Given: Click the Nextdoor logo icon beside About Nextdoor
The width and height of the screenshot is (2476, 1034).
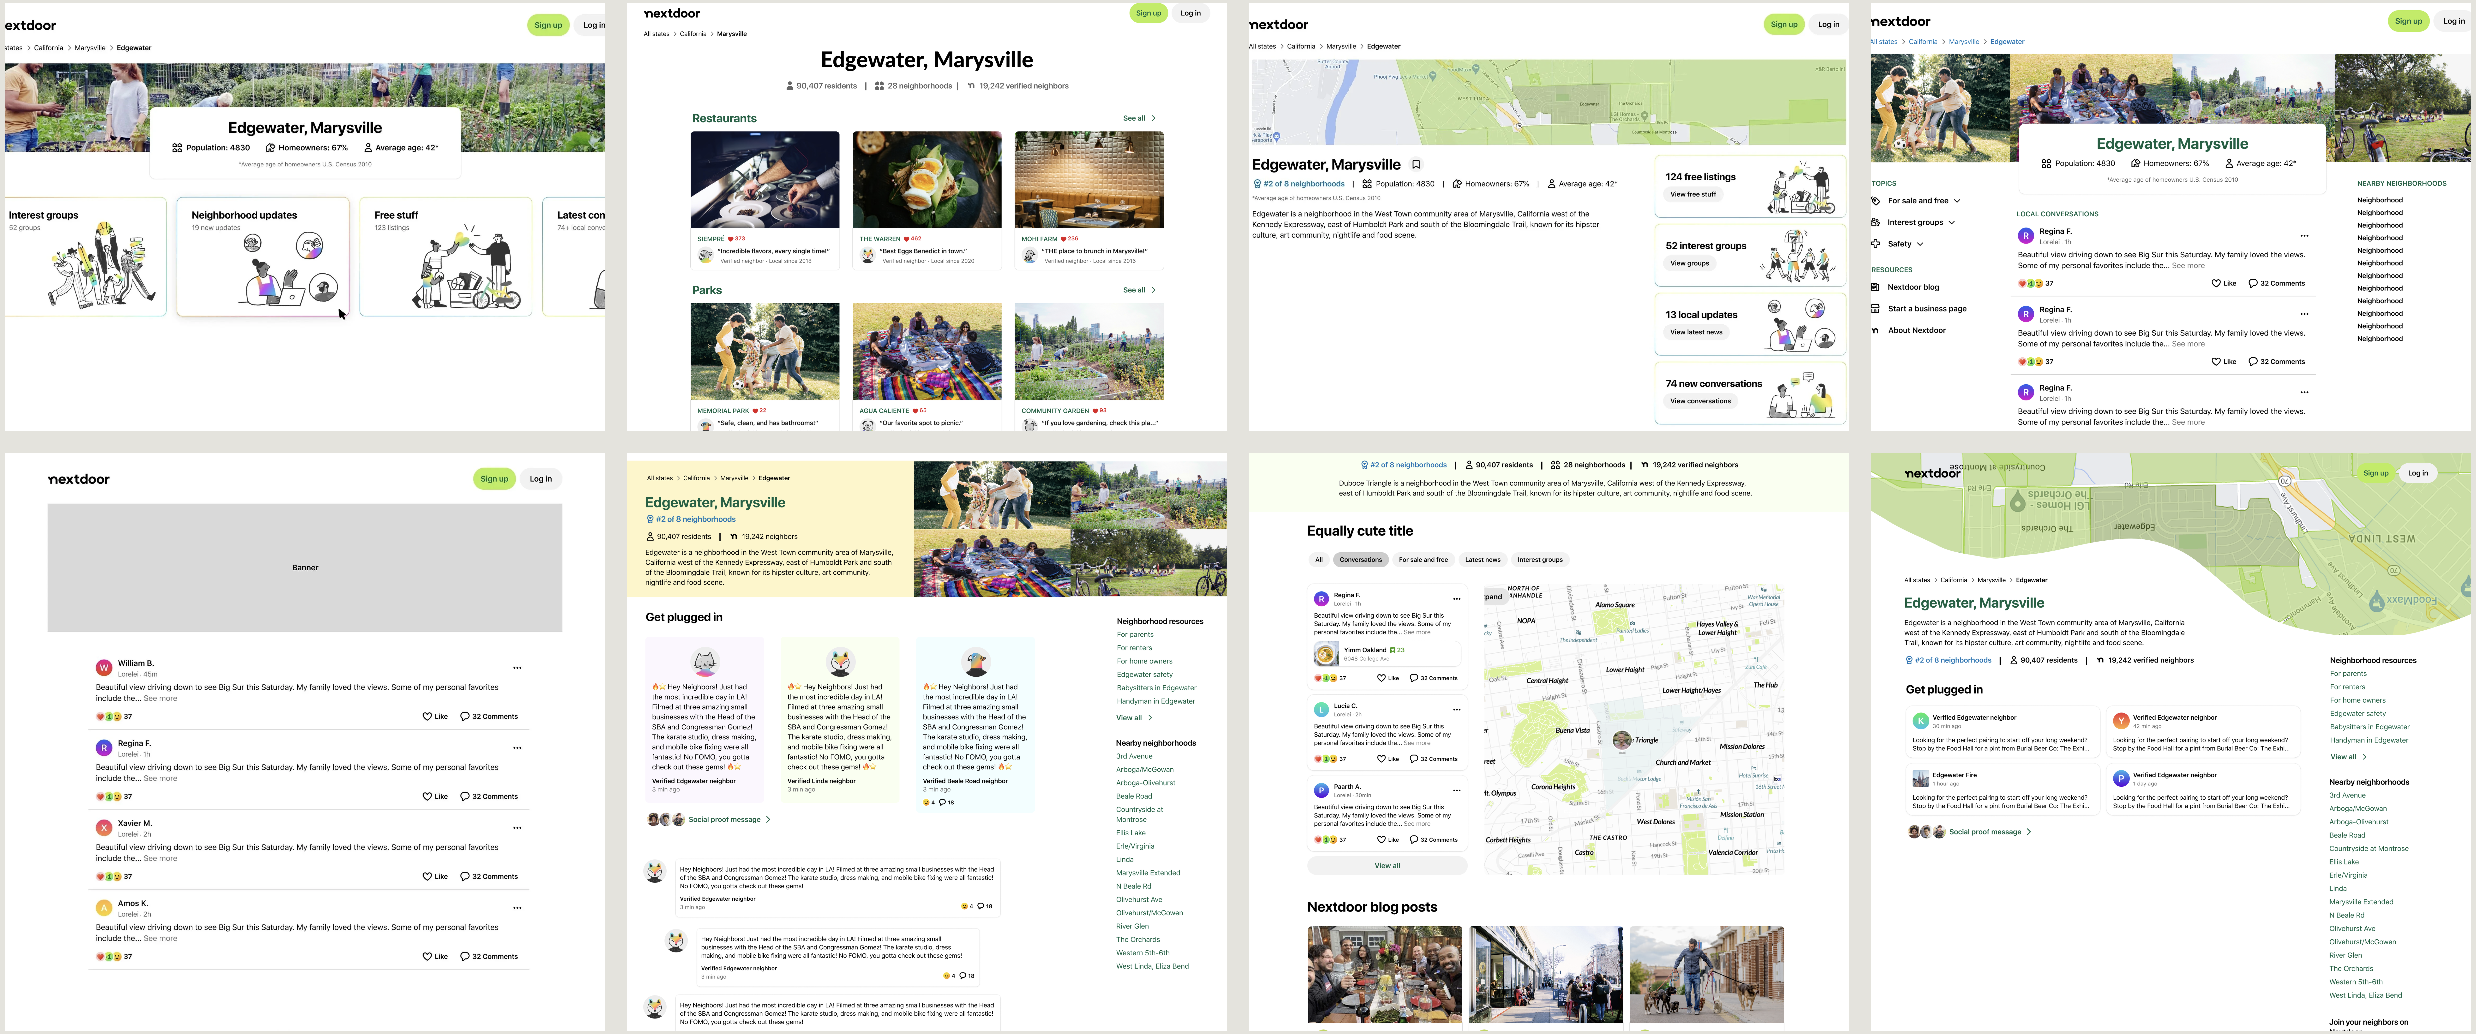Looking at the screenshot, I should point(1876,330).
